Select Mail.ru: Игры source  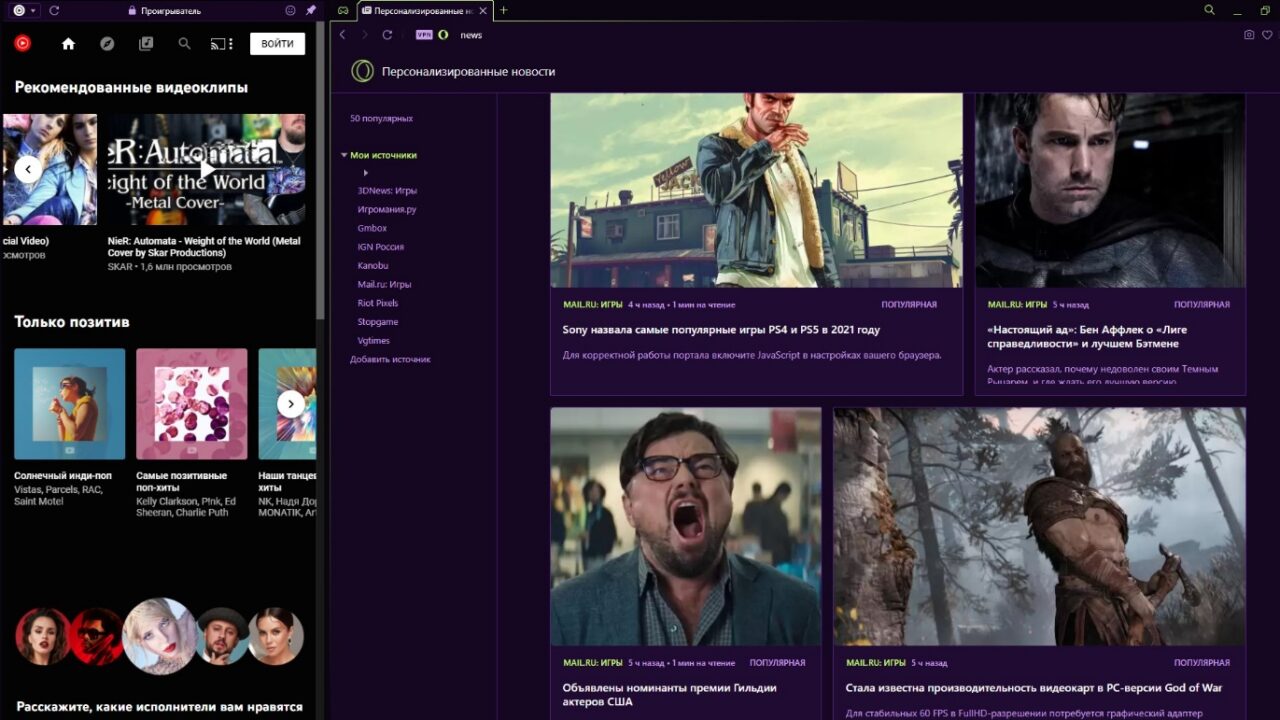point(384,284)
